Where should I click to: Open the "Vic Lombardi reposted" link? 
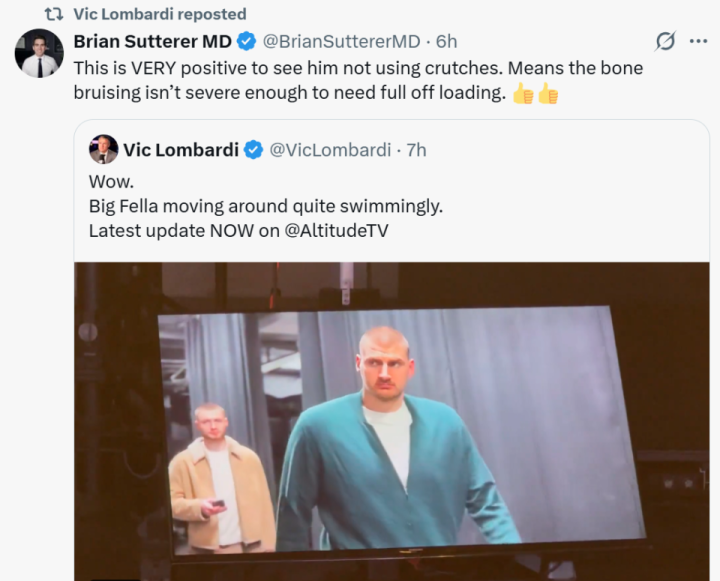159,15
